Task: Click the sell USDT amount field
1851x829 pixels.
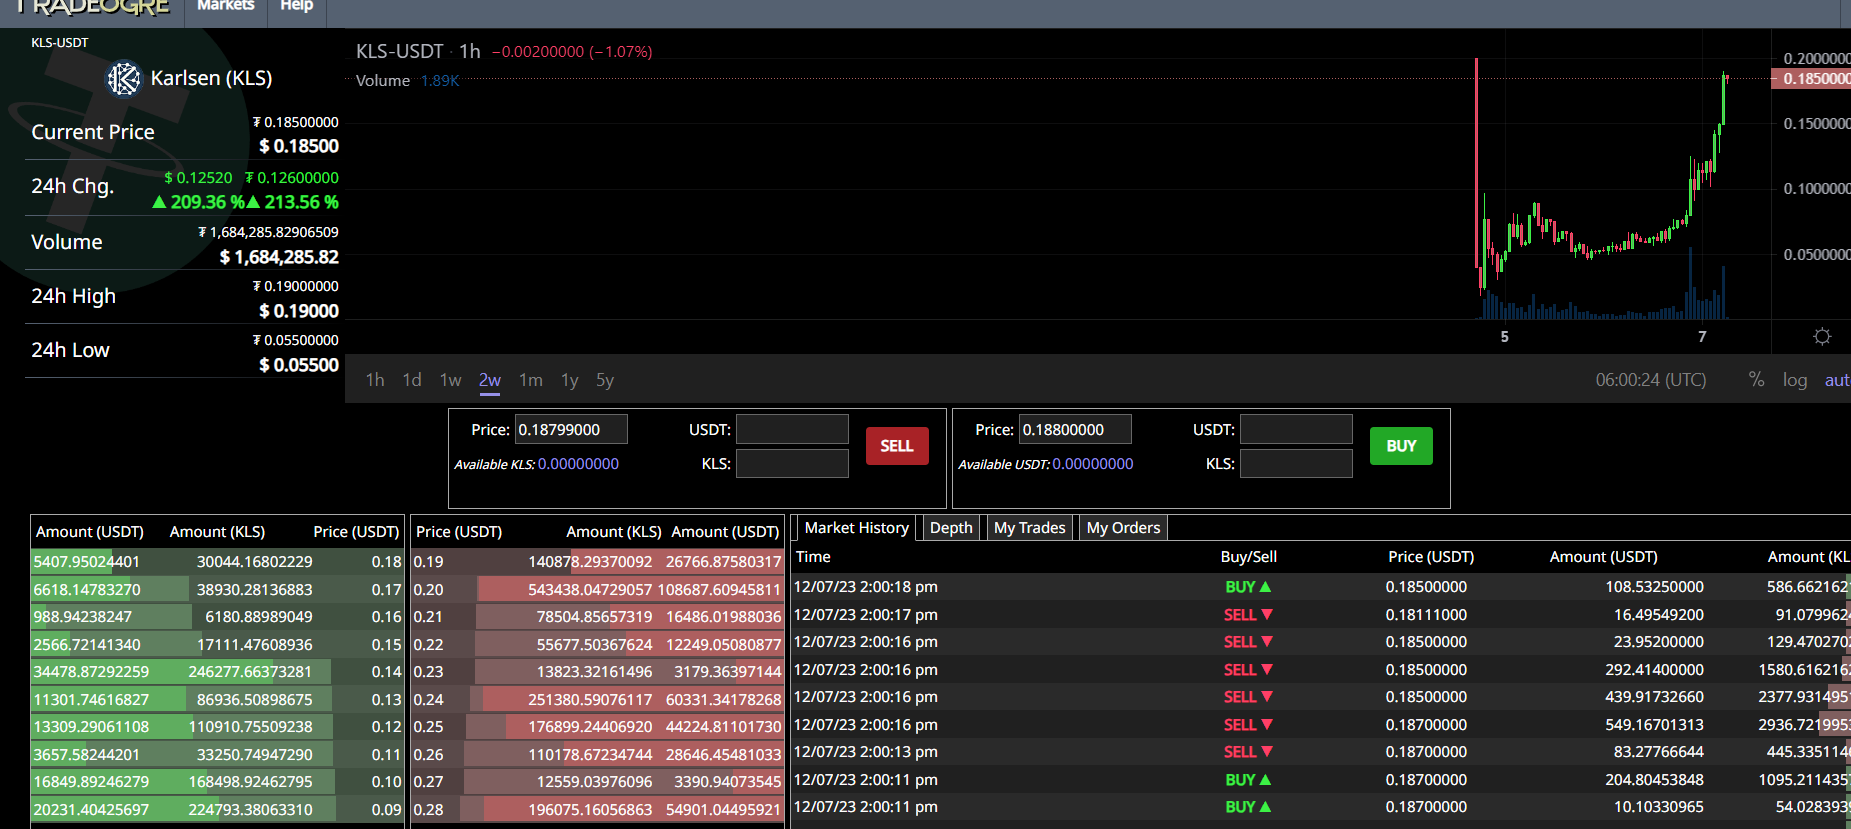Action: (792, 430)
